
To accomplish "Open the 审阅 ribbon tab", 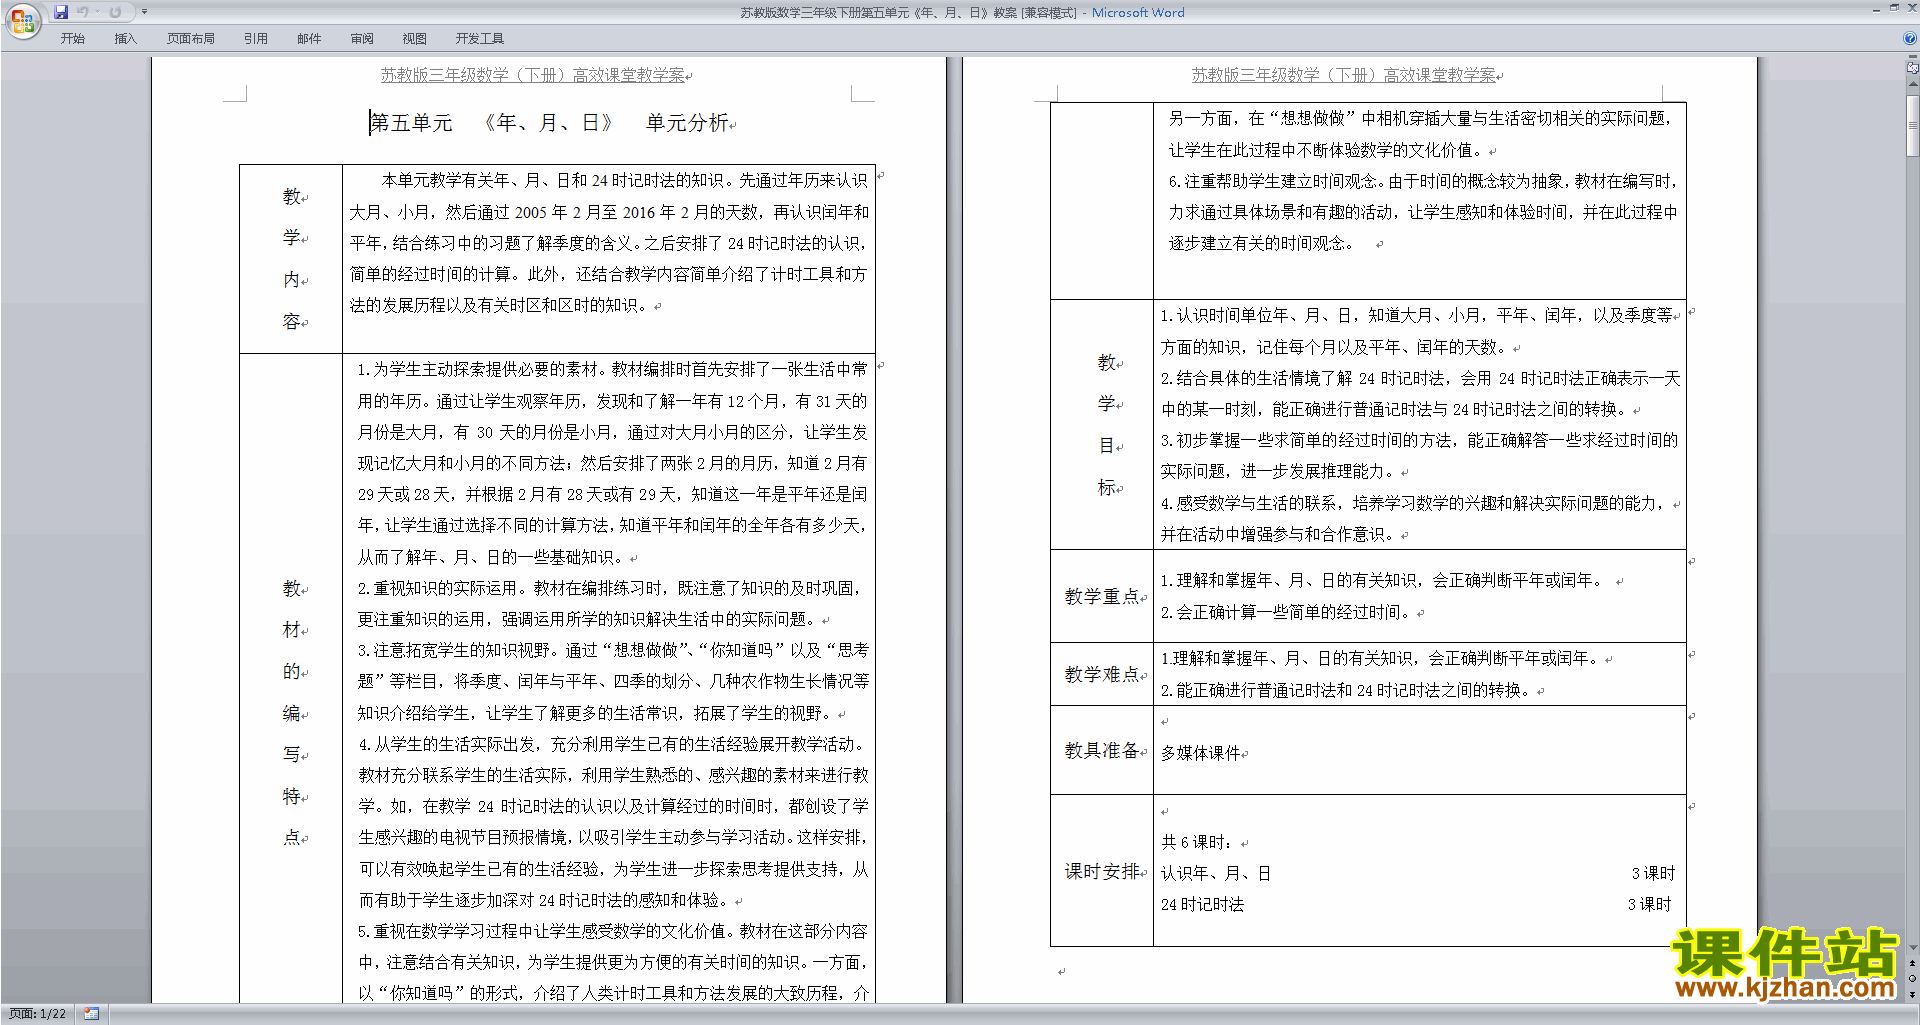I will click(362, 38).
